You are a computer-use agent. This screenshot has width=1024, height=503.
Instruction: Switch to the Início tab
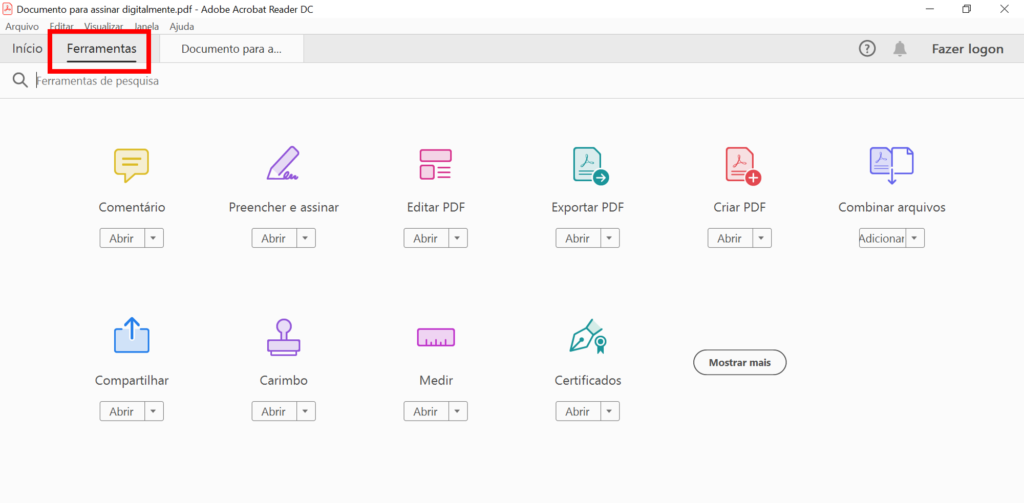tap(27, 48)
